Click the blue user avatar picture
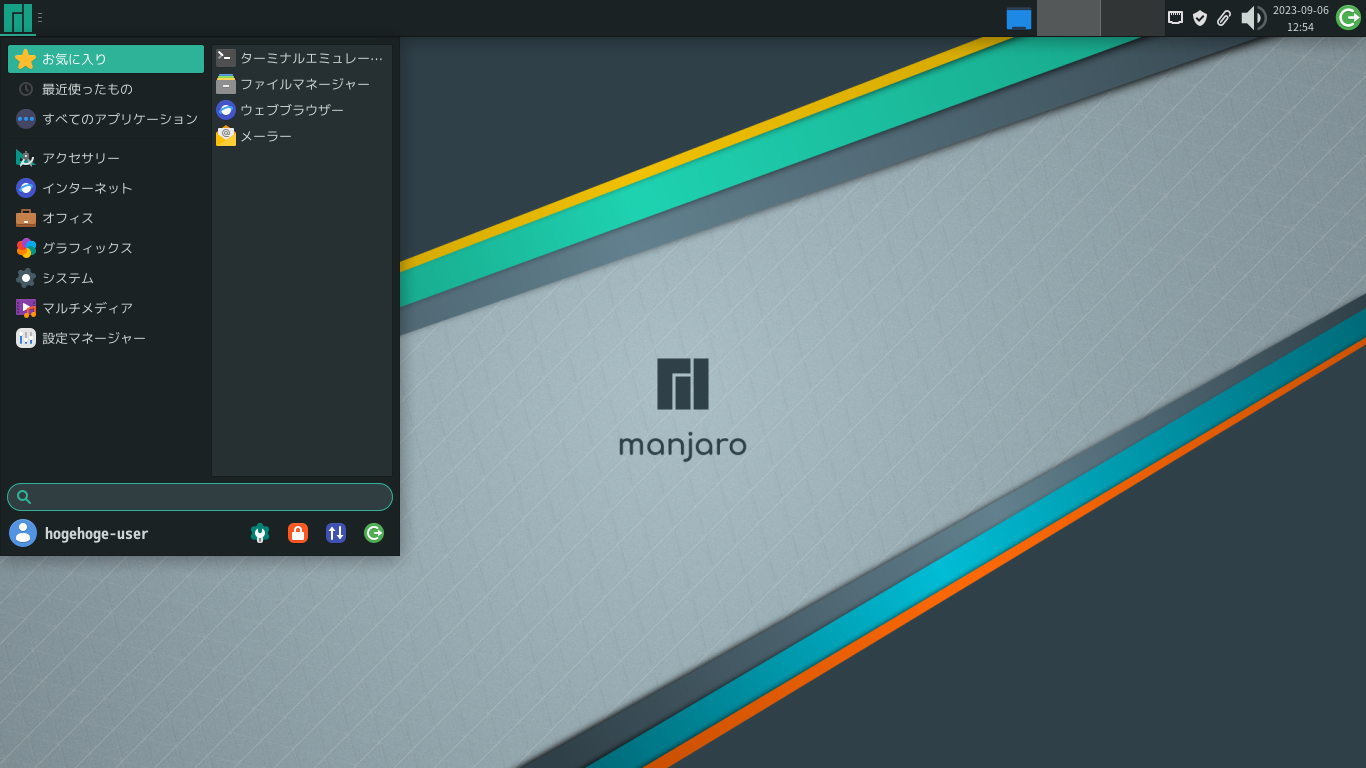Screen dimensions: 1366x768 23,533
